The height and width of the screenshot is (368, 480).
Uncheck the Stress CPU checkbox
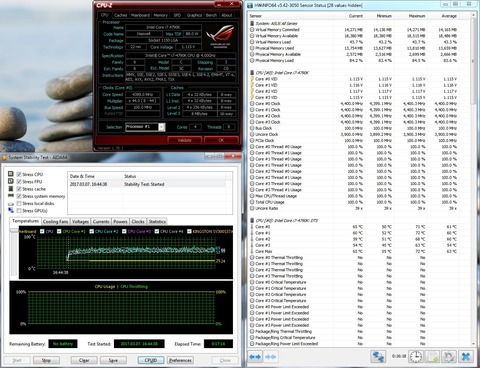pos(19,174)
